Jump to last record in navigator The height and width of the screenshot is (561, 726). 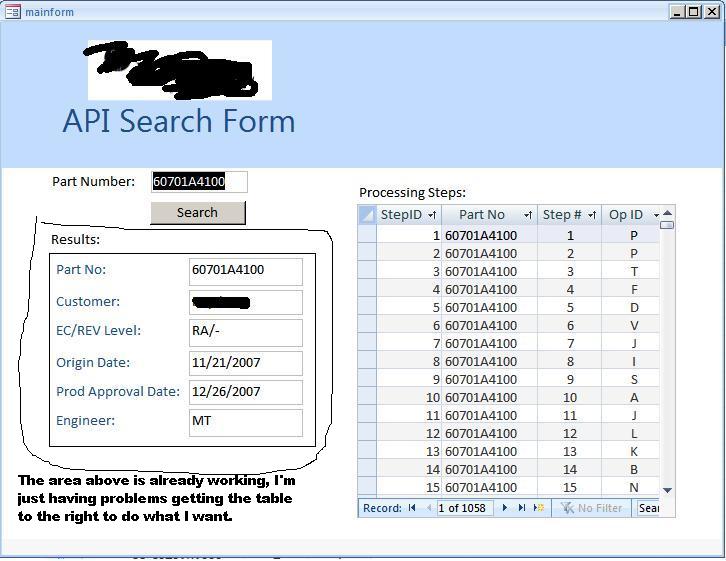(522, 508)
